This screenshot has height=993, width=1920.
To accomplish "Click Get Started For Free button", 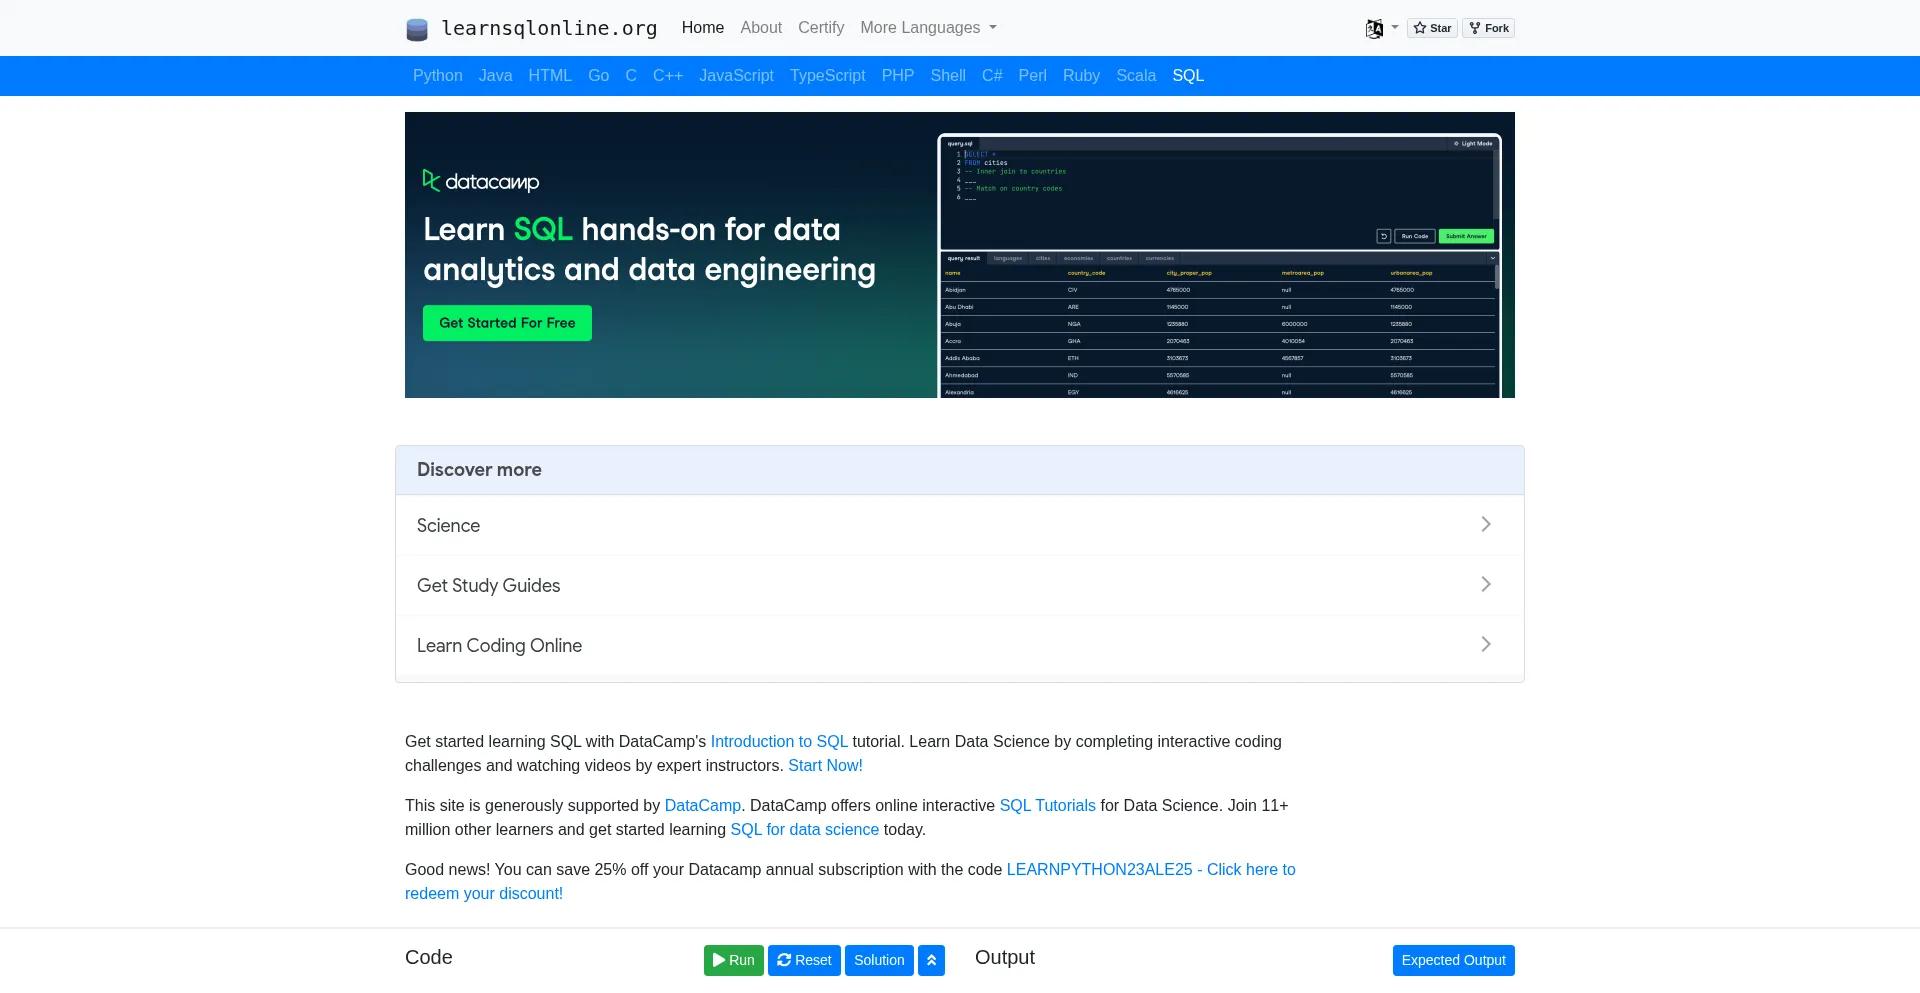I will coord(507,323).
